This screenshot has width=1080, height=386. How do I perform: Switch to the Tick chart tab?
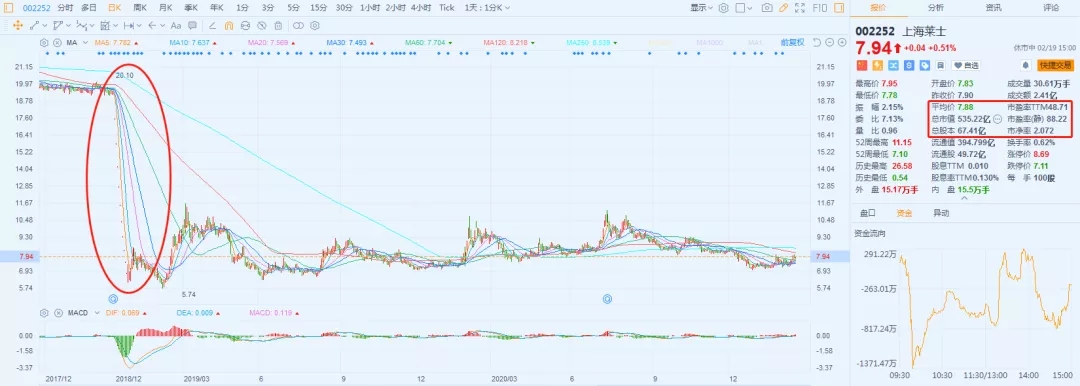coord(447,8)
